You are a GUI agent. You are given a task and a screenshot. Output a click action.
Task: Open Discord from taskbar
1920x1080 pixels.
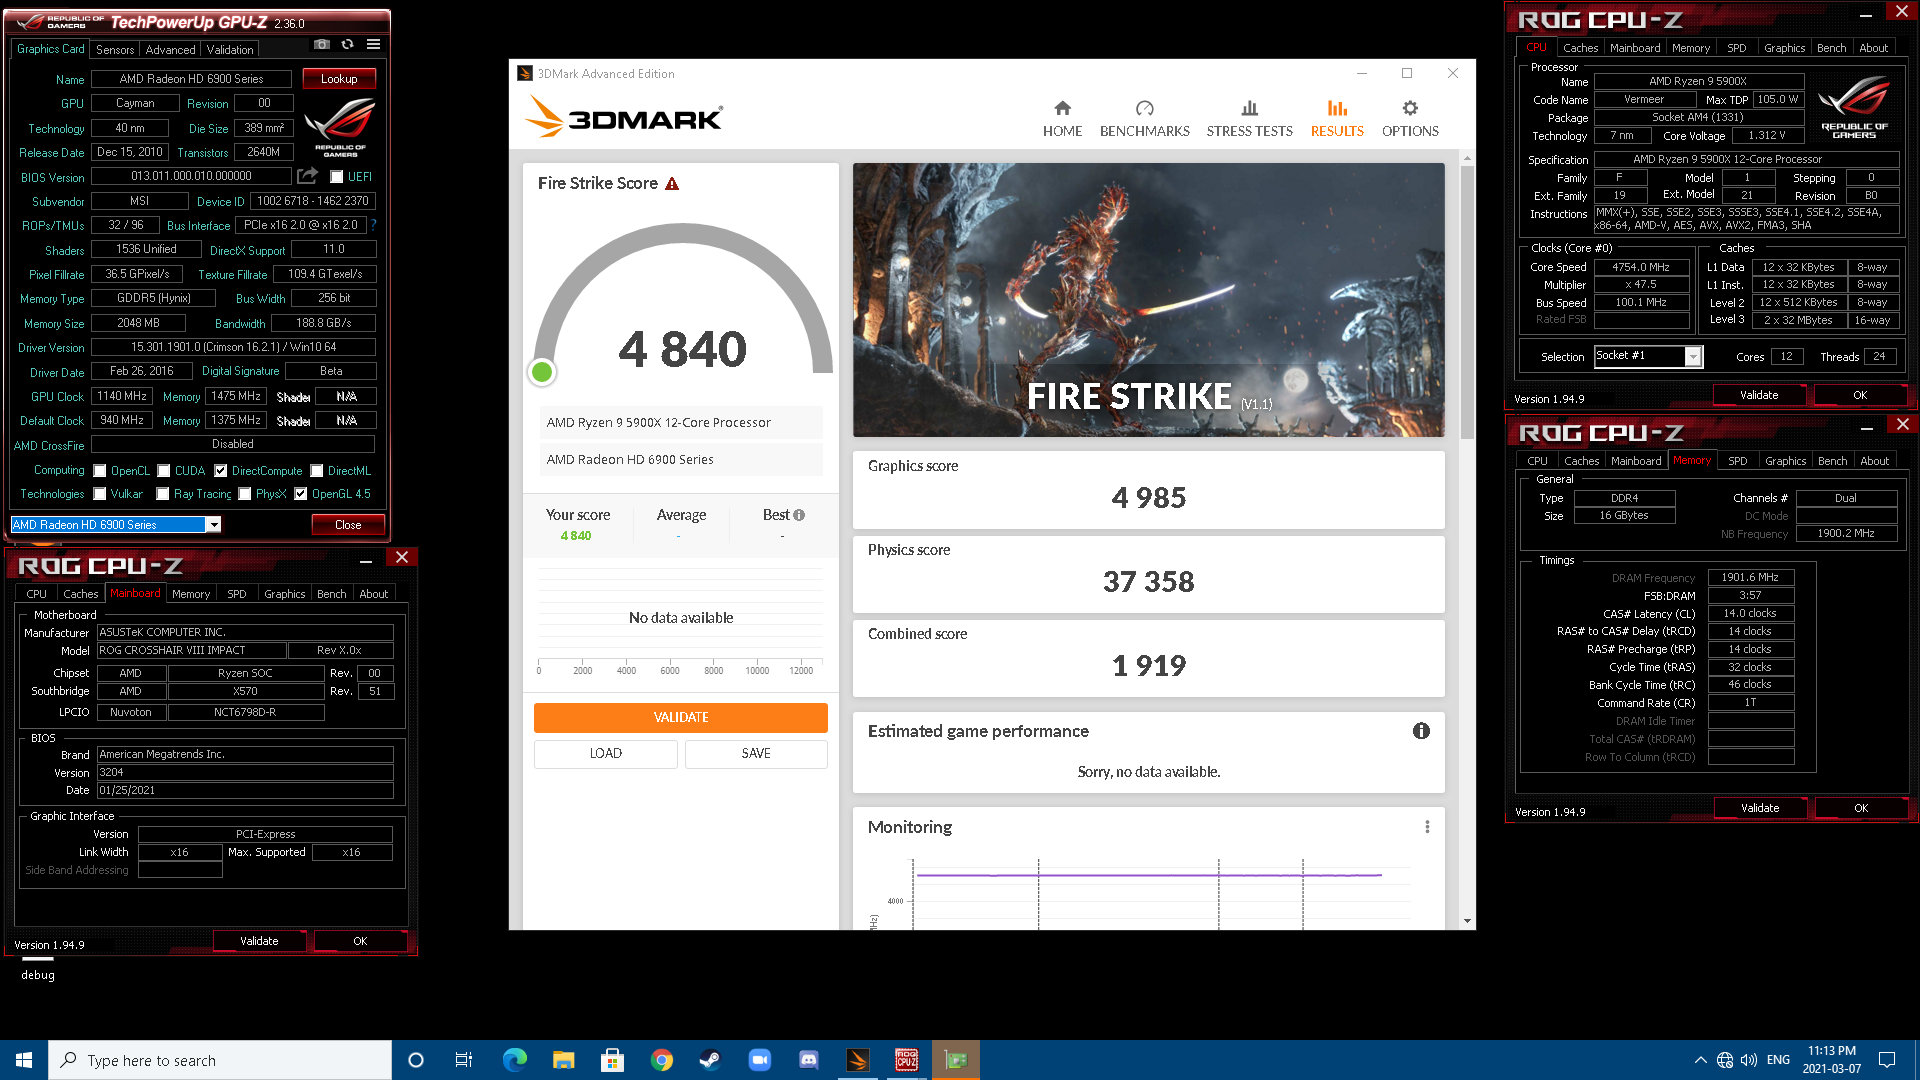(808, 1060)
